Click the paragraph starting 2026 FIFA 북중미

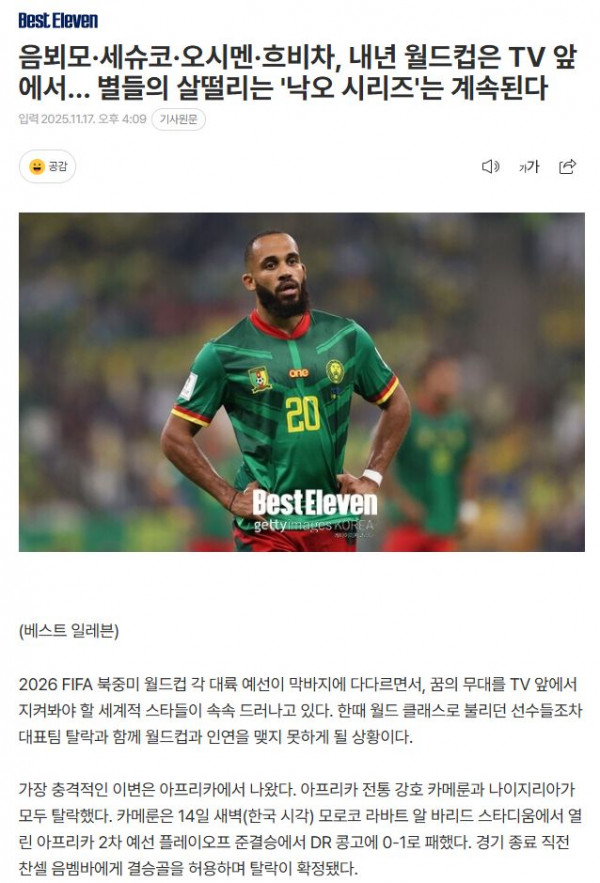point(300,711)
